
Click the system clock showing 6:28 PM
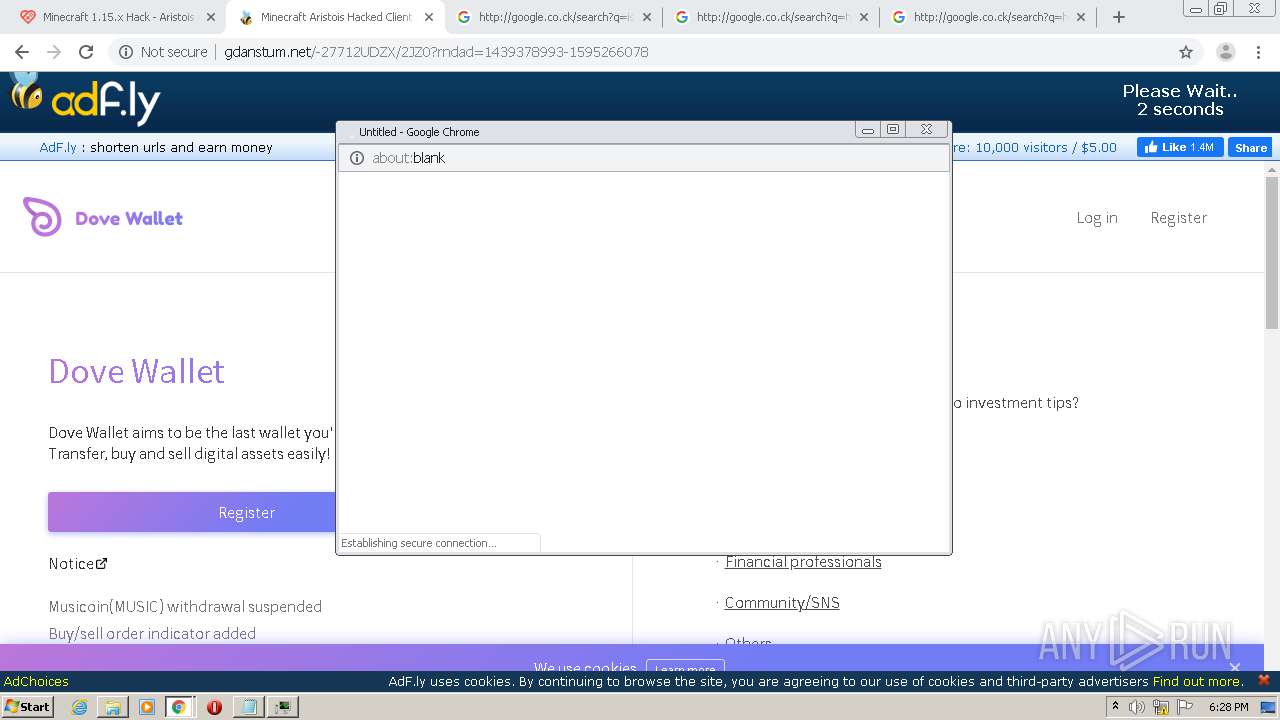1228,707
